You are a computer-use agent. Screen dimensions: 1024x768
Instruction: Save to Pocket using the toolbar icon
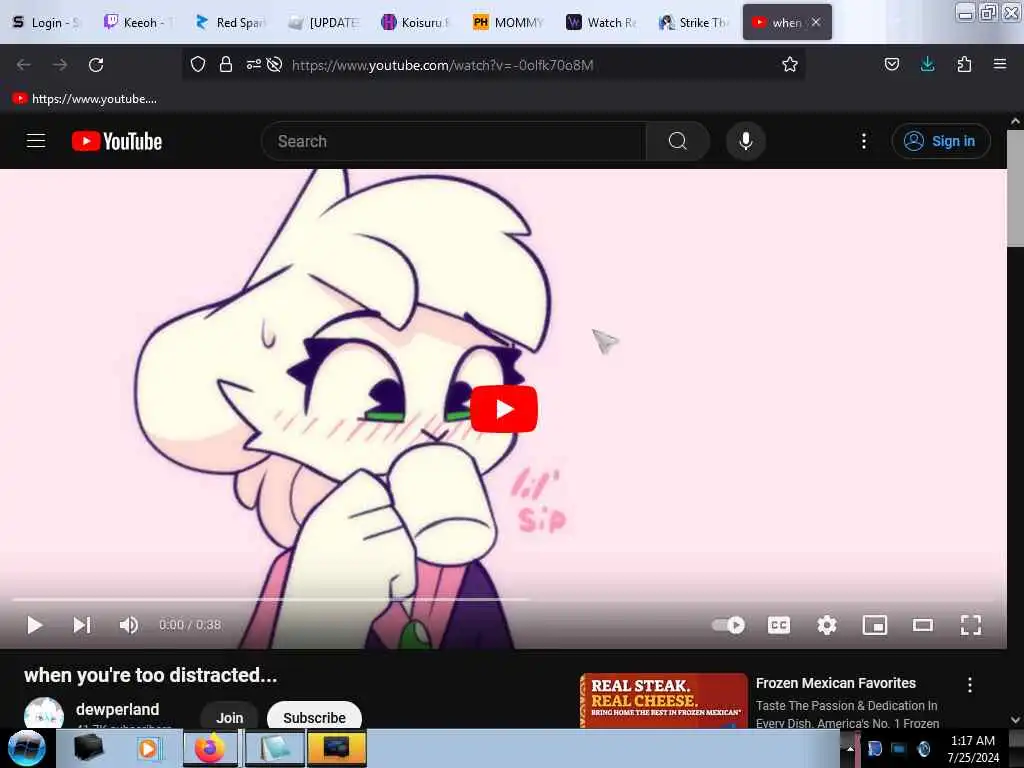tap(891, 64)
